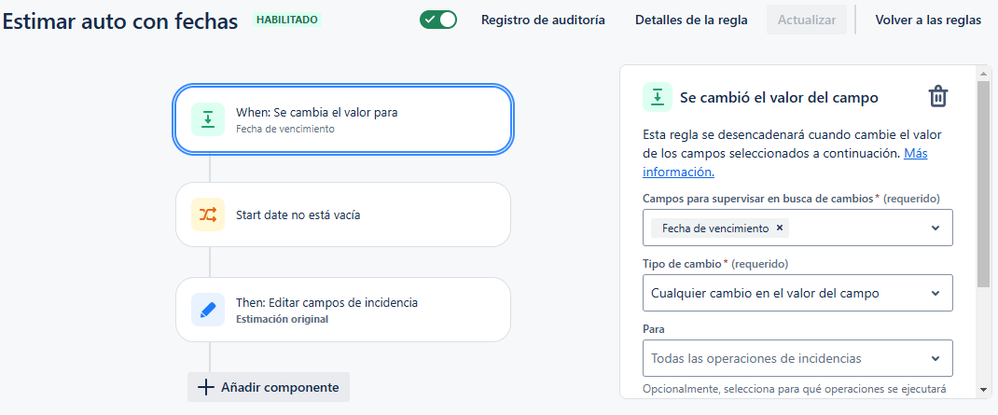This screenshot has width=998, height=415.
Task: Click the Actualizar button
Action: 806,20
